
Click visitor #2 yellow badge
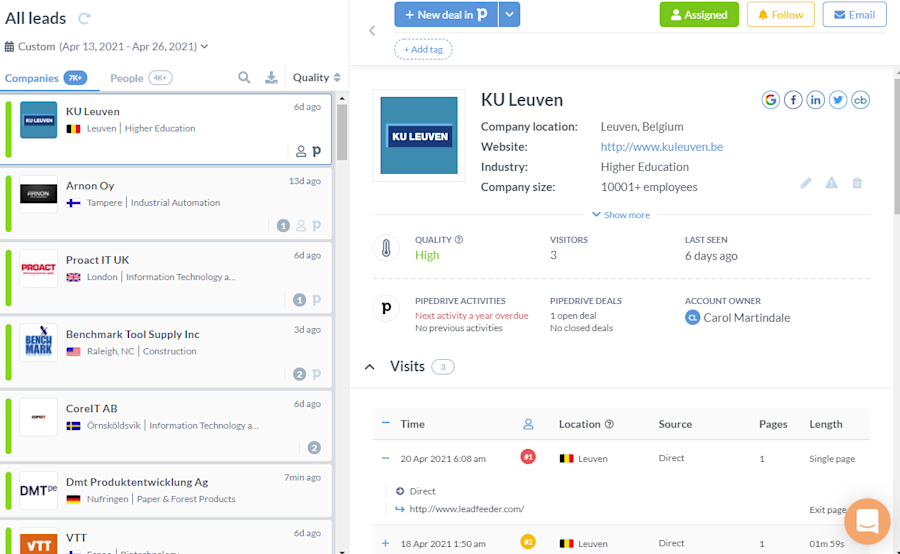[528, 542]
